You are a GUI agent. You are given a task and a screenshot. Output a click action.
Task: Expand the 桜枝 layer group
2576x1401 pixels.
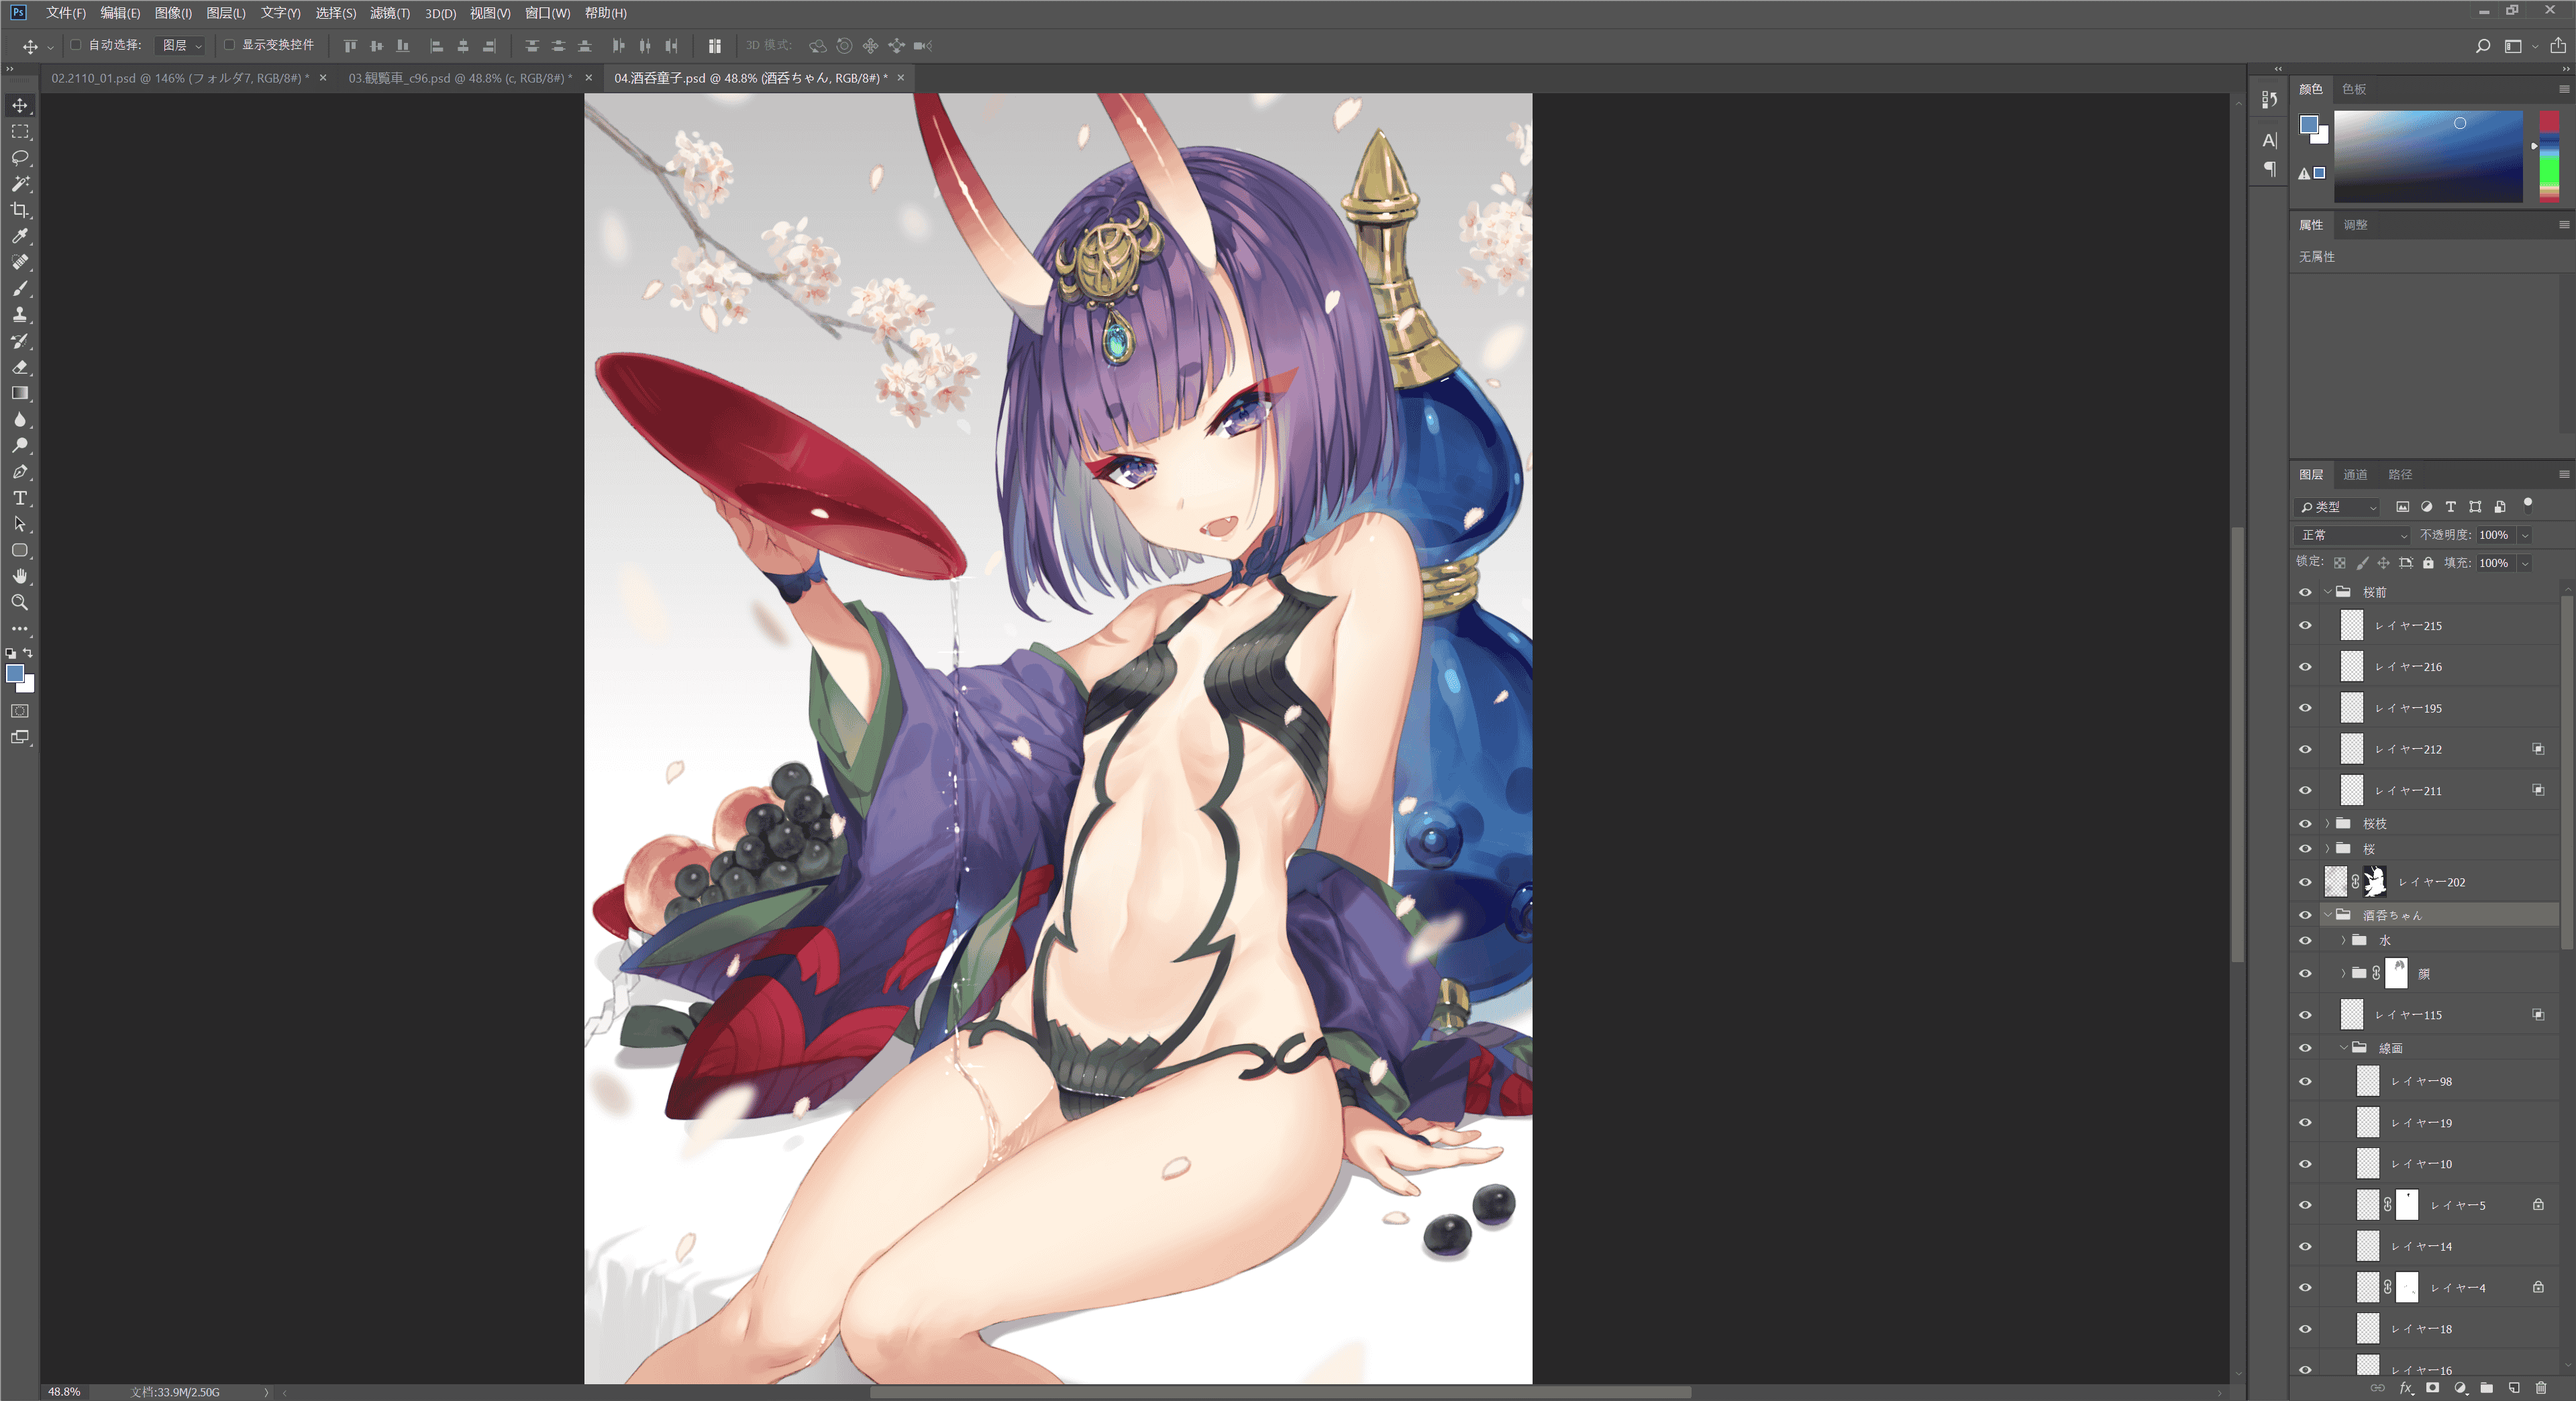[2328, 824]
